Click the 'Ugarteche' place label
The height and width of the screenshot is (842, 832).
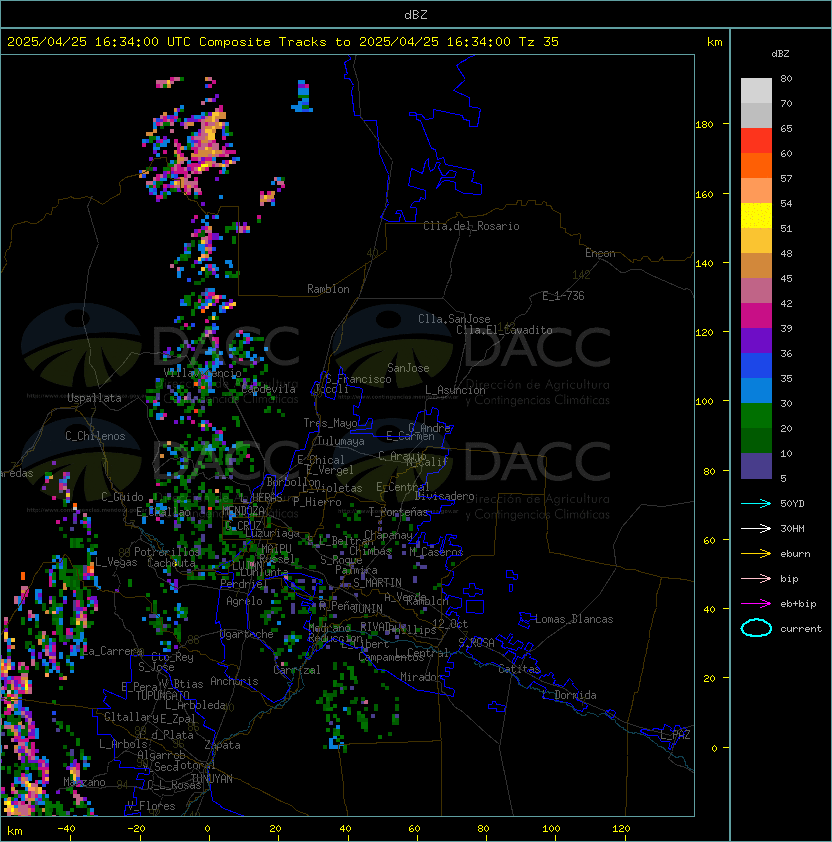(x=247, y=634)
